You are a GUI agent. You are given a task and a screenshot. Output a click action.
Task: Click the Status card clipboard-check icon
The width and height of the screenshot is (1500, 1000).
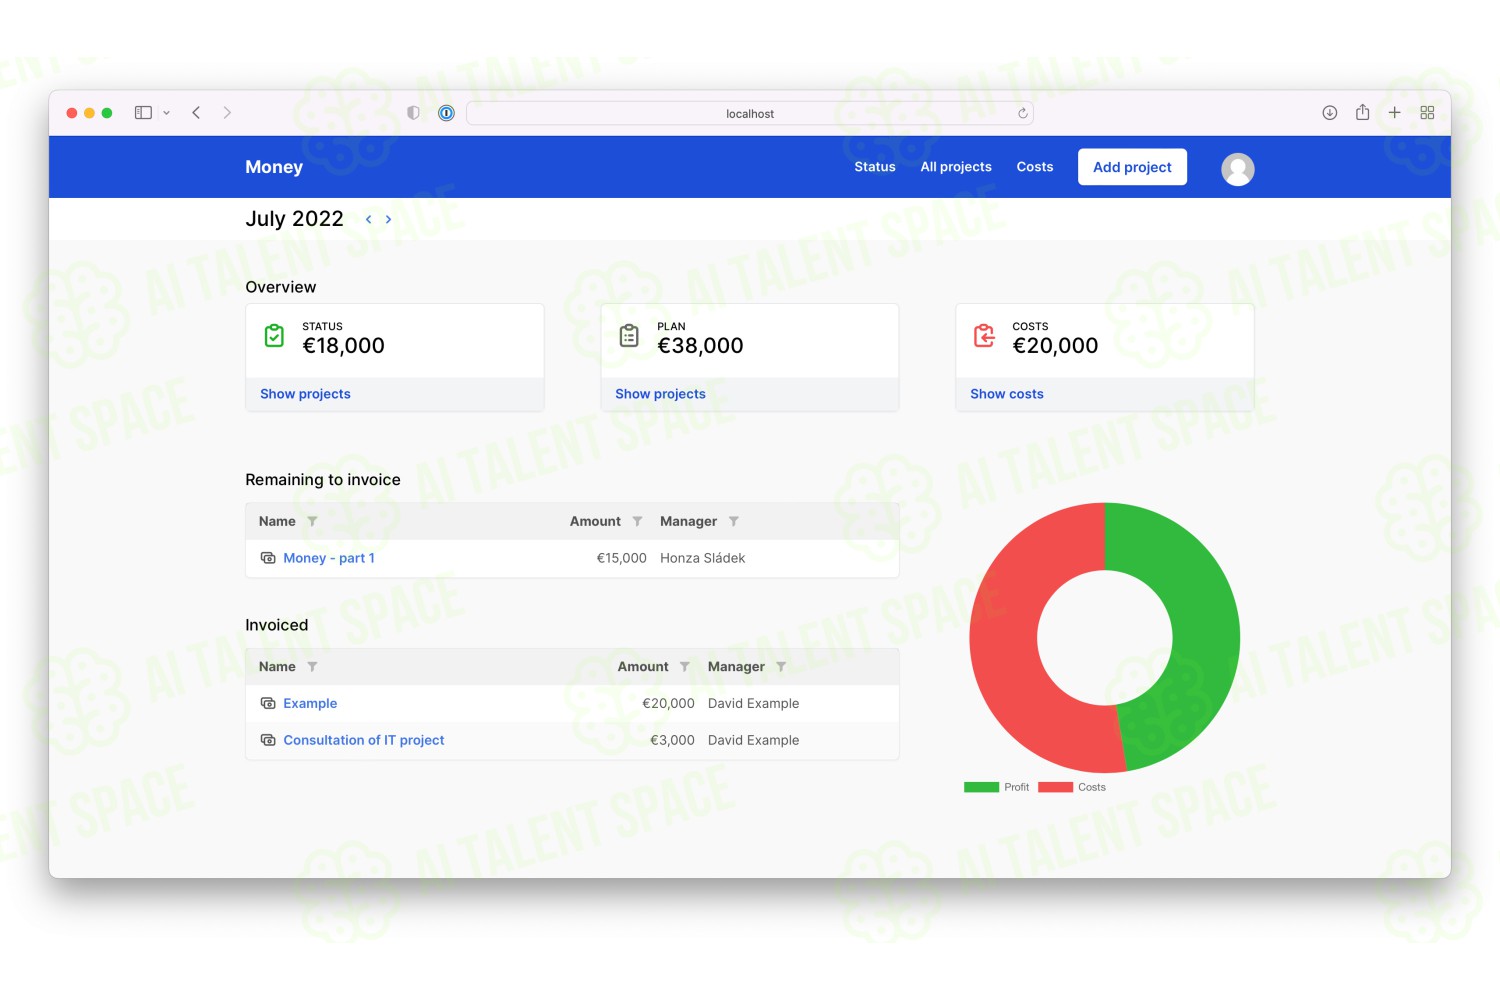click(x=274, y=336)
